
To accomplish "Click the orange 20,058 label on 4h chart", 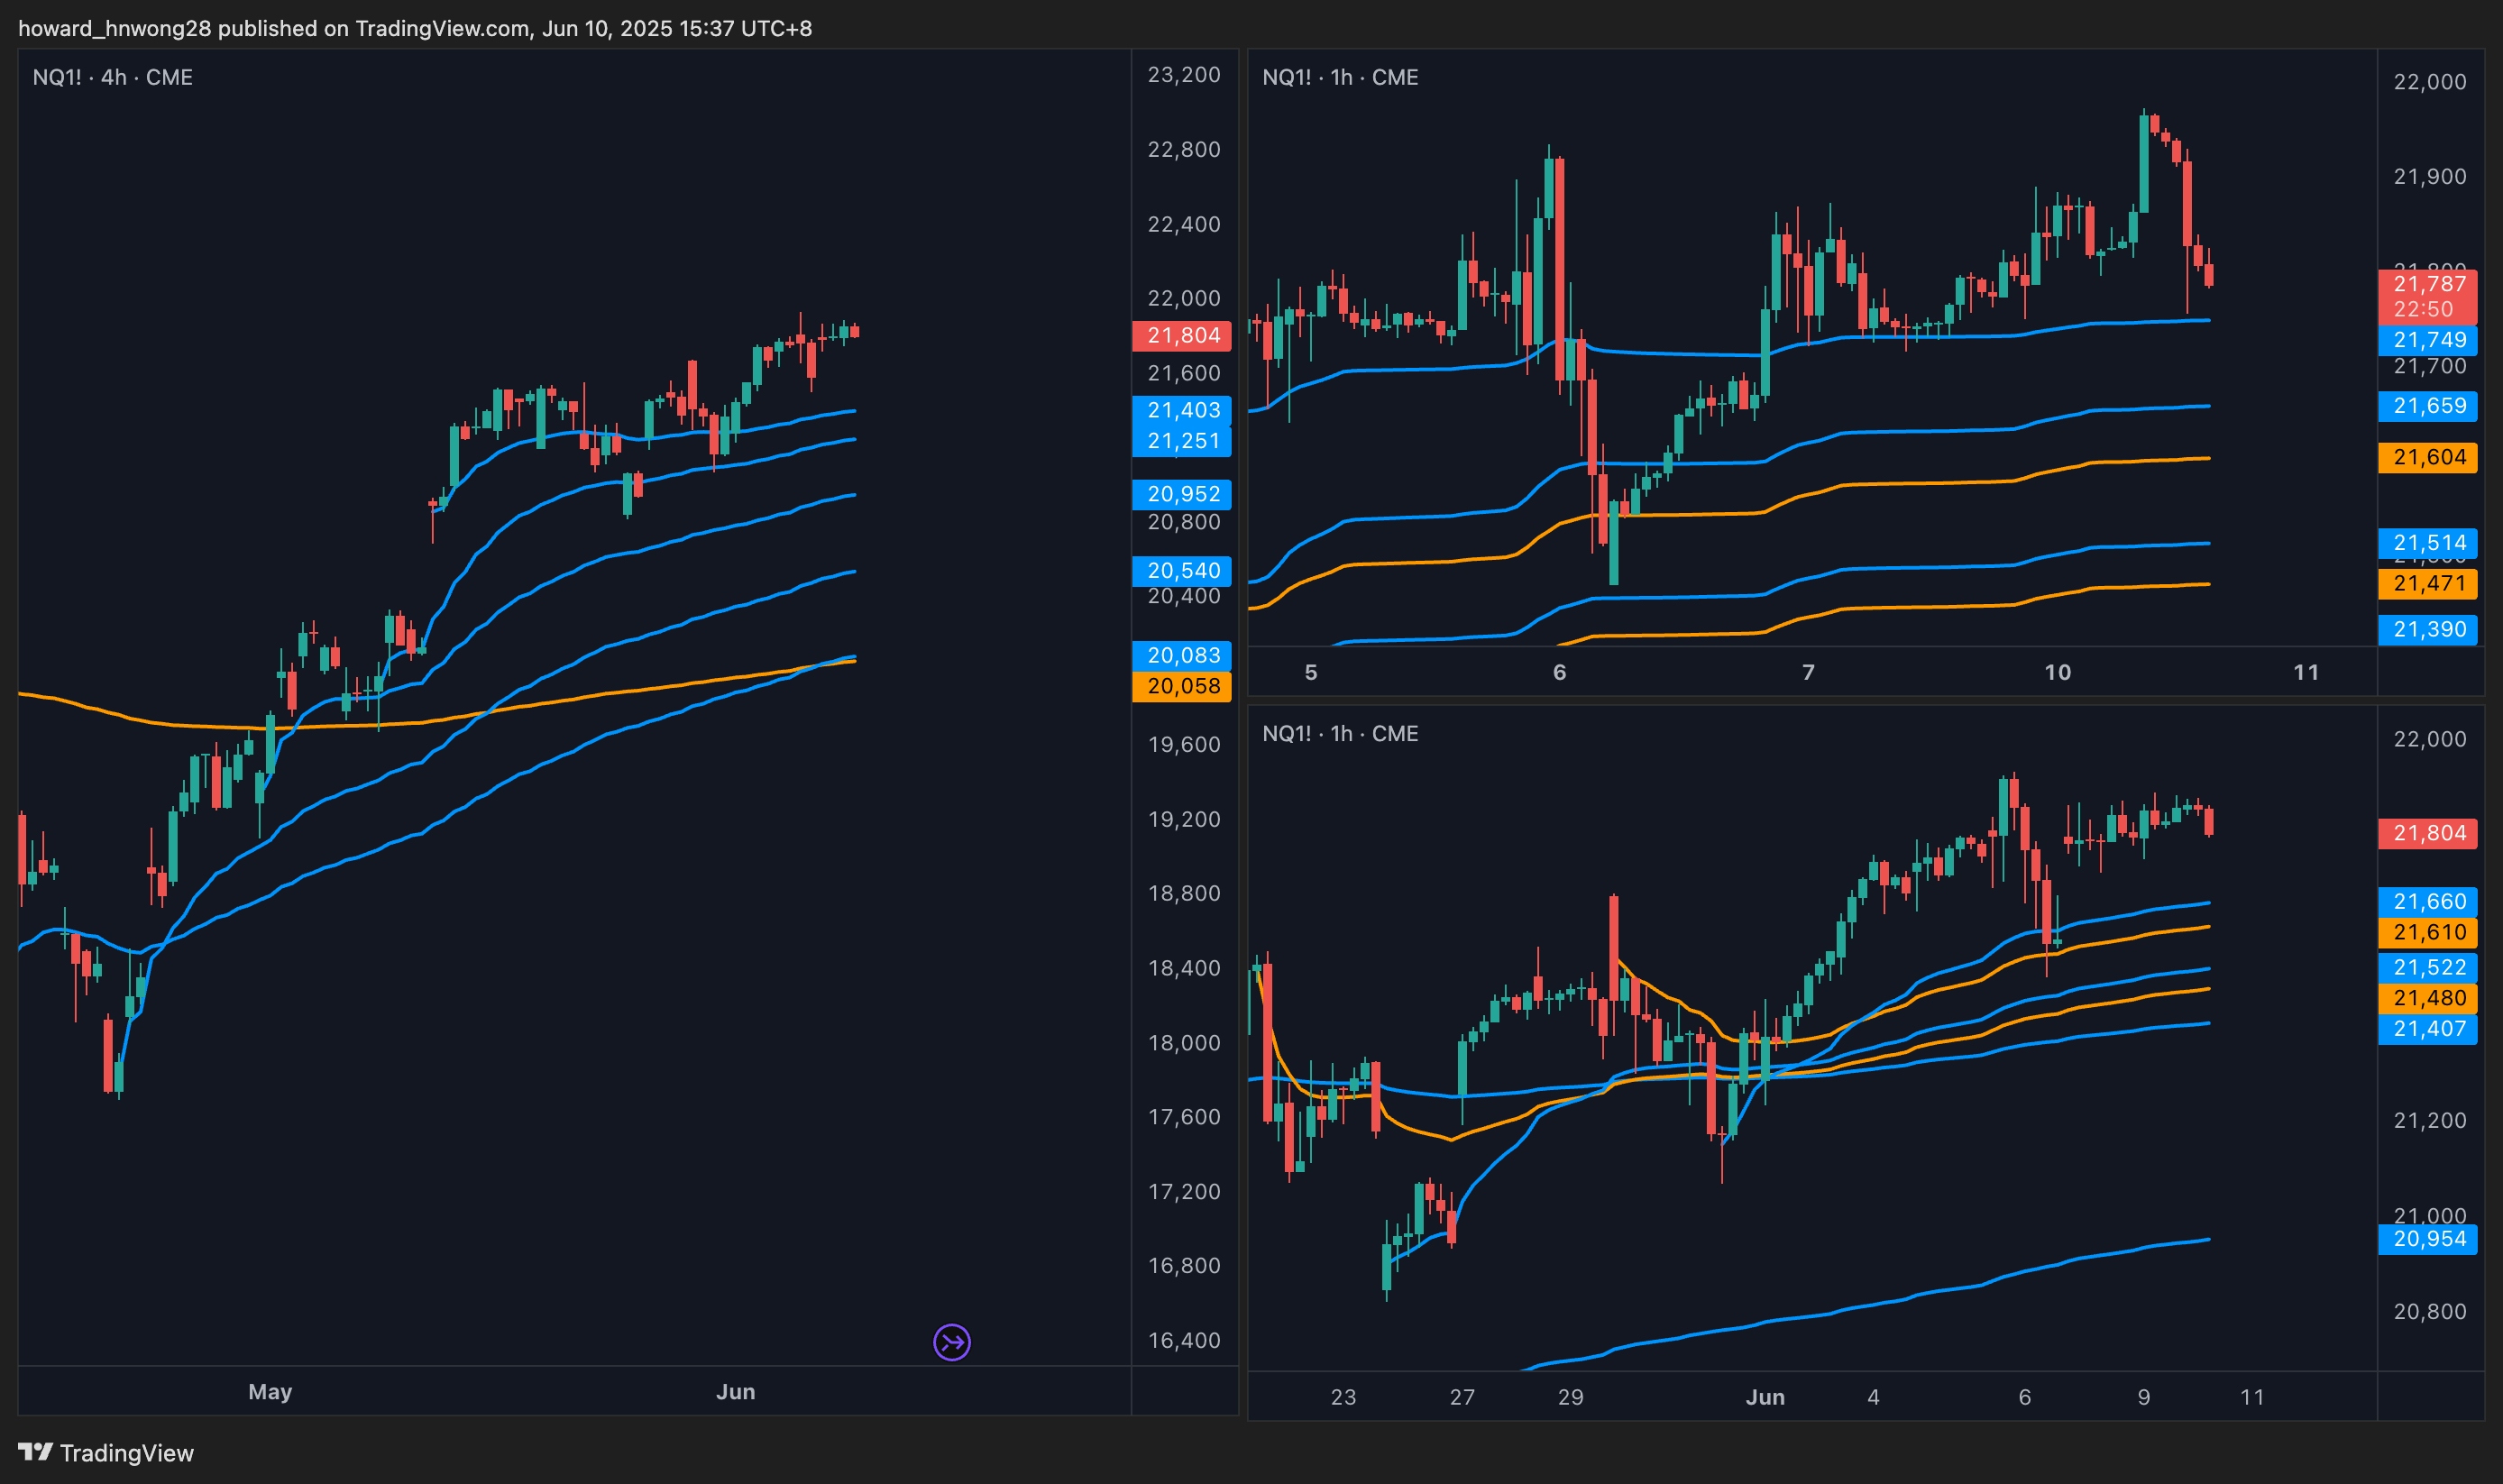I will pos(1182,686).
